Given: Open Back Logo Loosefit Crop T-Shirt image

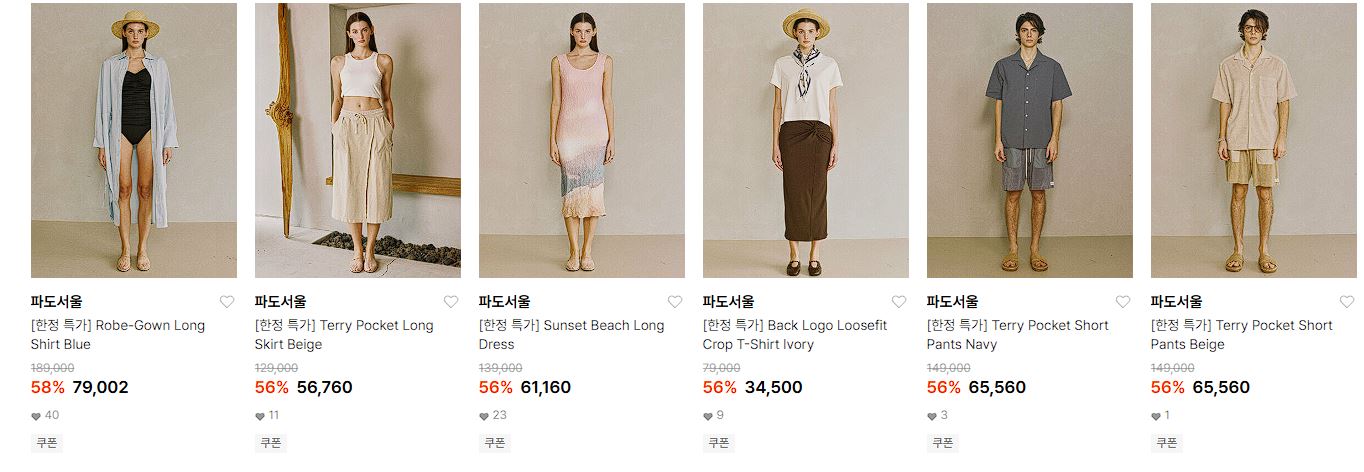Looking at the screenshot, I should pyautogui.click(x=806, y=140).
